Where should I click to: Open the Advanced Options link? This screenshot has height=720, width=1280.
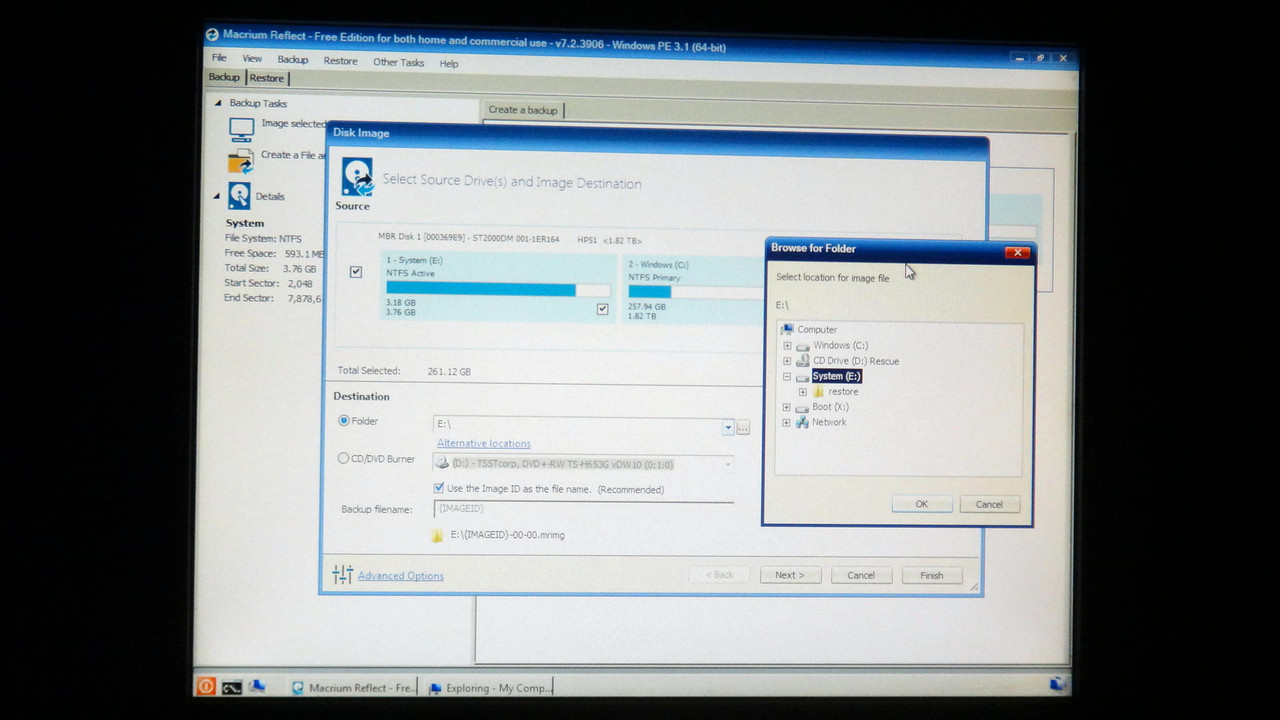[401, 576]
